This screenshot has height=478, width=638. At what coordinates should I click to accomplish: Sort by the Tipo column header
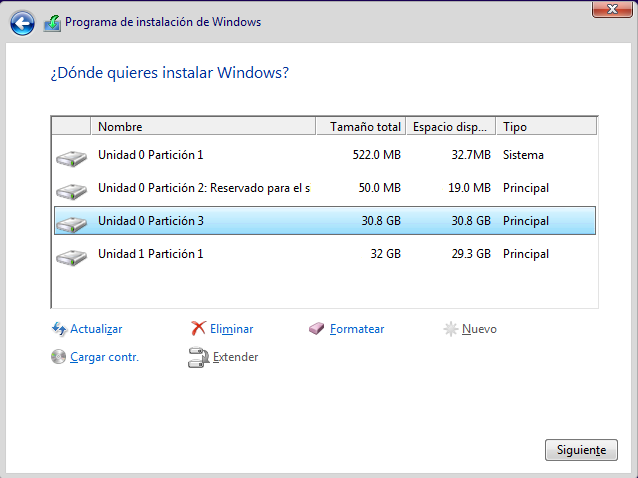pos(546,127)
